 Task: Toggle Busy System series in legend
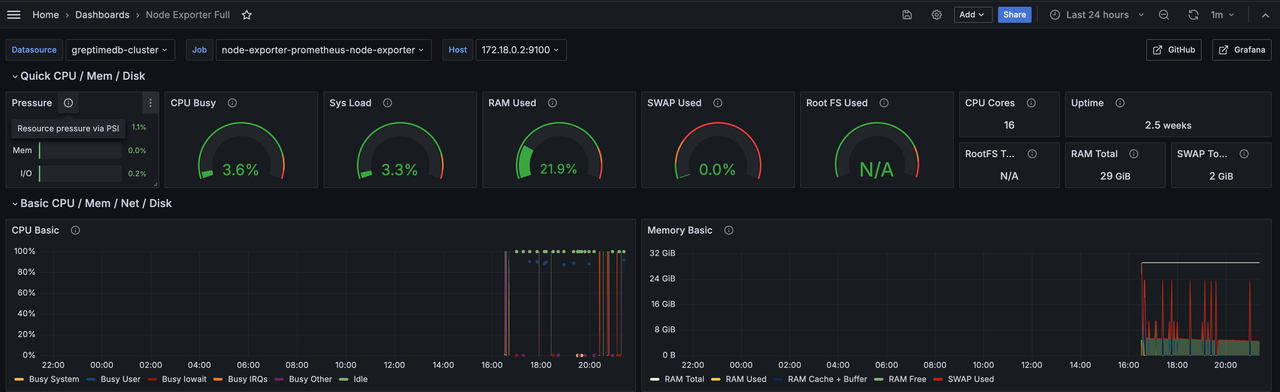click(47, 379)
